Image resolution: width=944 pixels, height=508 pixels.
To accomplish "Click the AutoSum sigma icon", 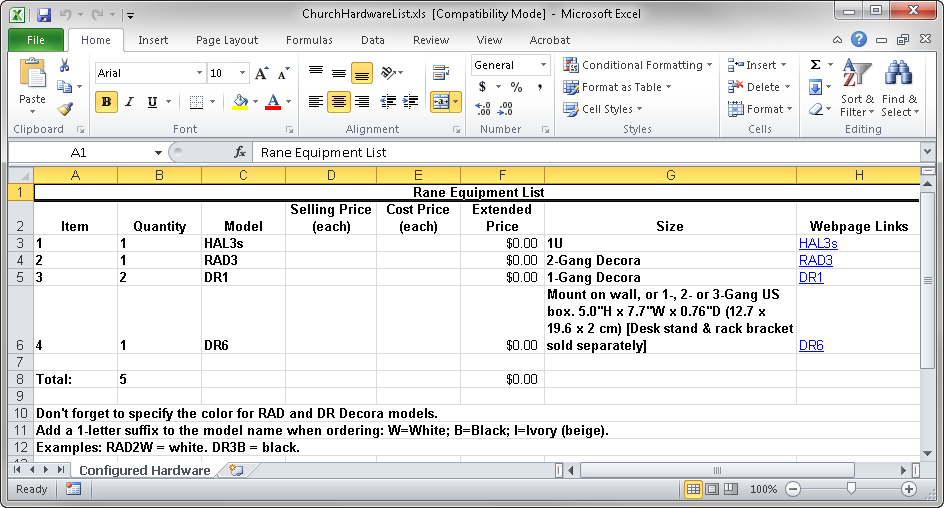I will coord(815,65).
